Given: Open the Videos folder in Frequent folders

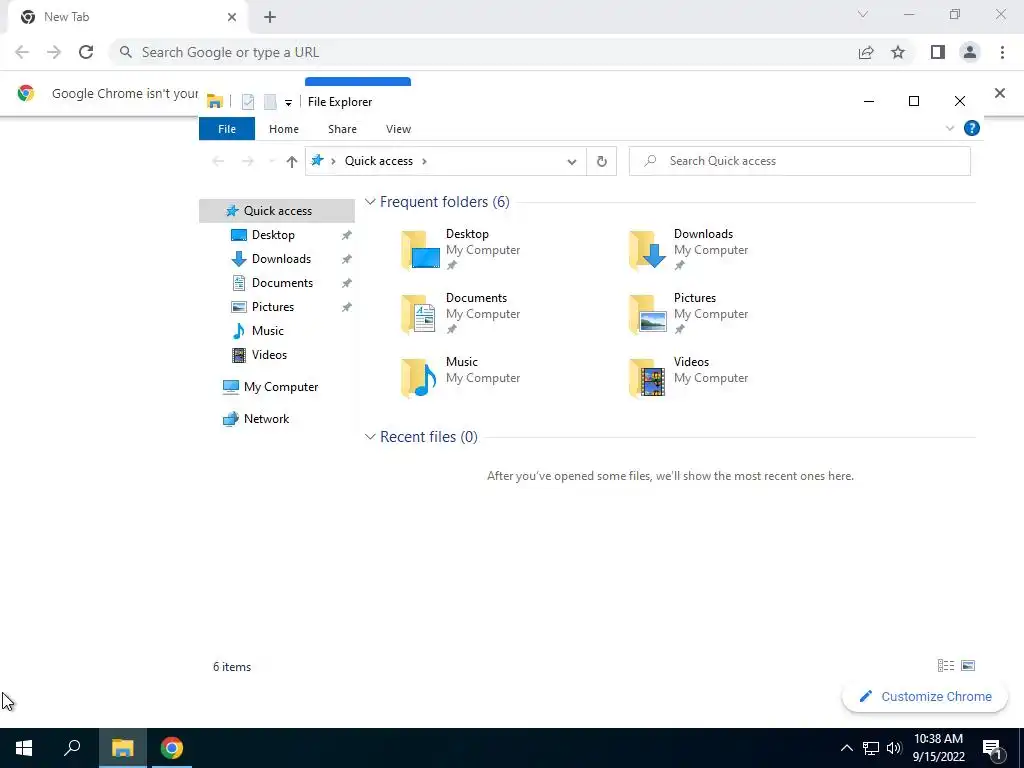Looking at the screenshot, I should coord(688,377).
